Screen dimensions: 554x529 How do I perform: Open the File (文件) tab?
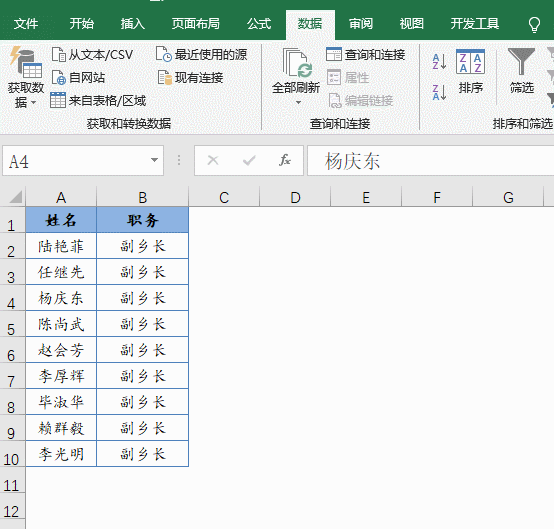pyautogui.click(x=26, y=24)
